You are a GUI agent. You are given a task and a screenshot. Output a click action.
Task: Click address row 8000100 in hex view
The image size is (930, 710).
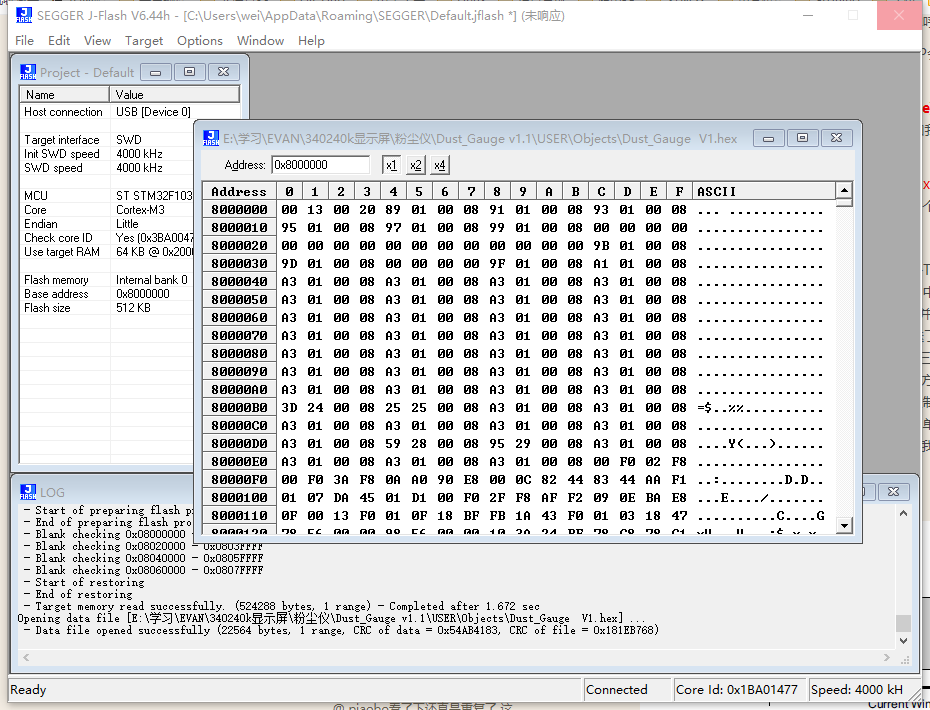point(239,497)
